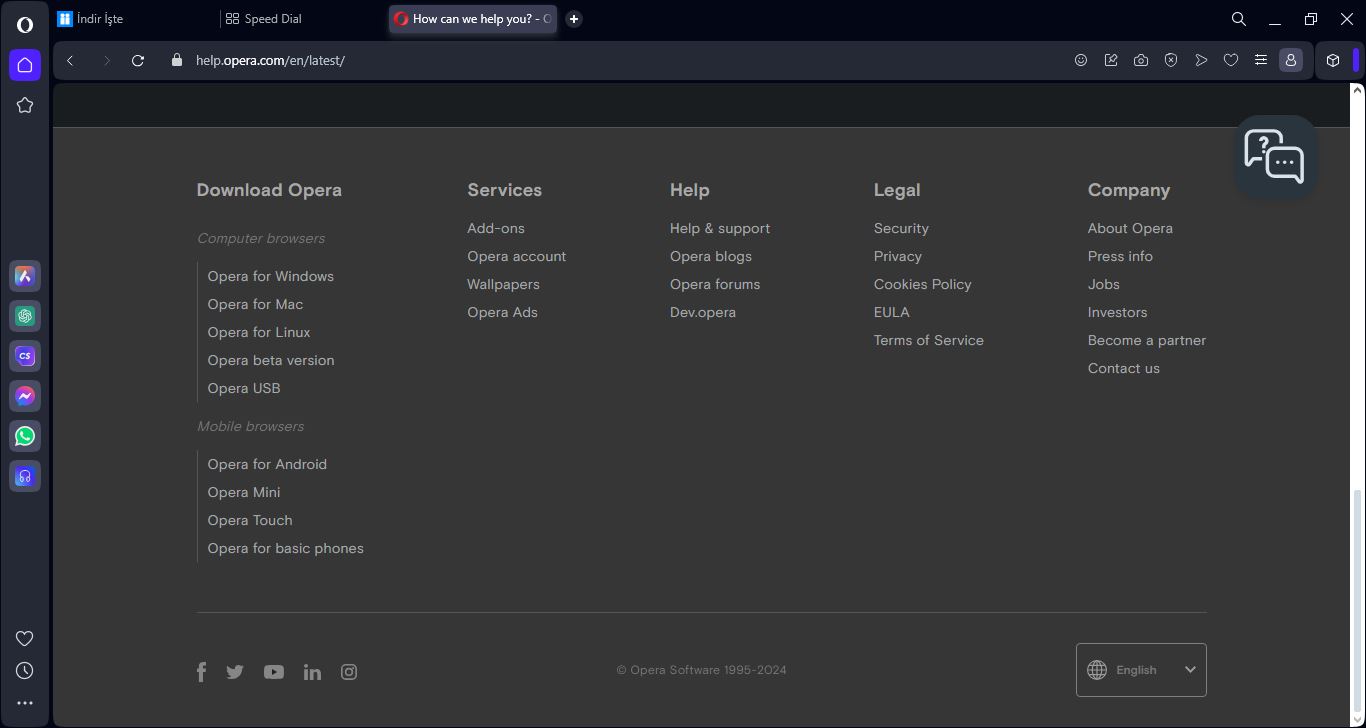Open Bookmarks star in sidebar
The height and width of the screenshot is (728, 1366).
pos(25,105)
